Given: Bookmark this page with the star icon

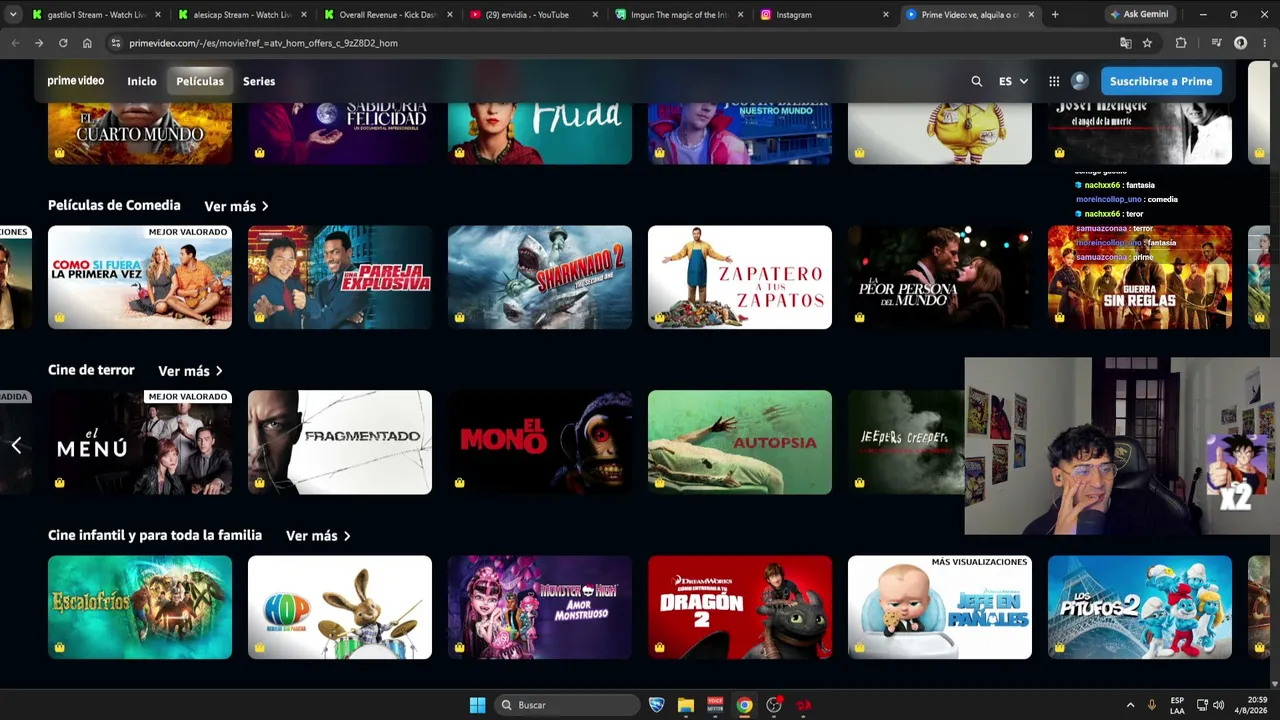Looking at the screenshot, I should 1147,43.
